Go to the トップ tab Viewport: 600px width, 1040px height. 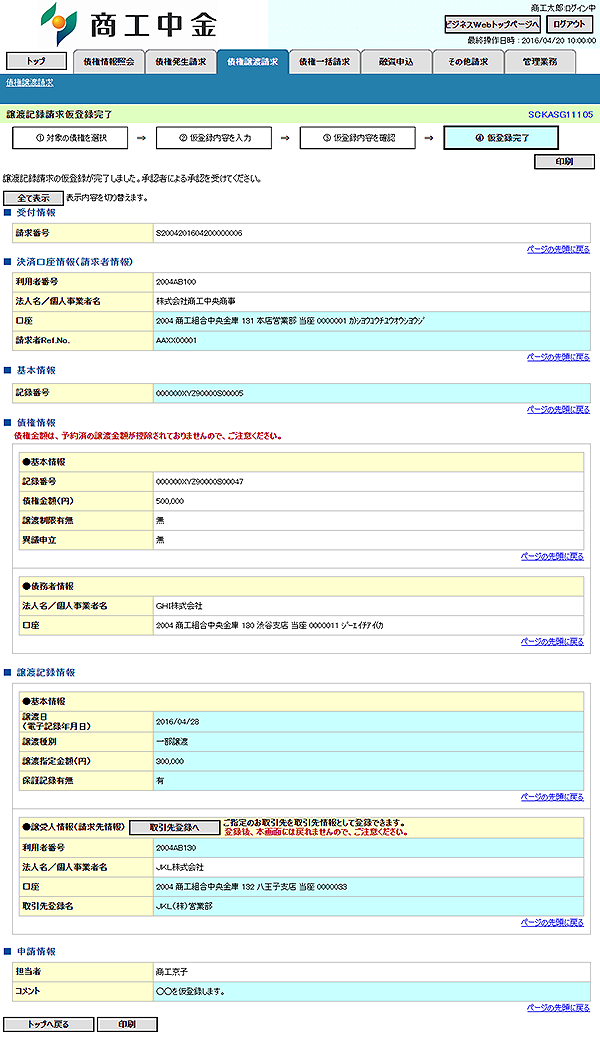pos(36,61)
